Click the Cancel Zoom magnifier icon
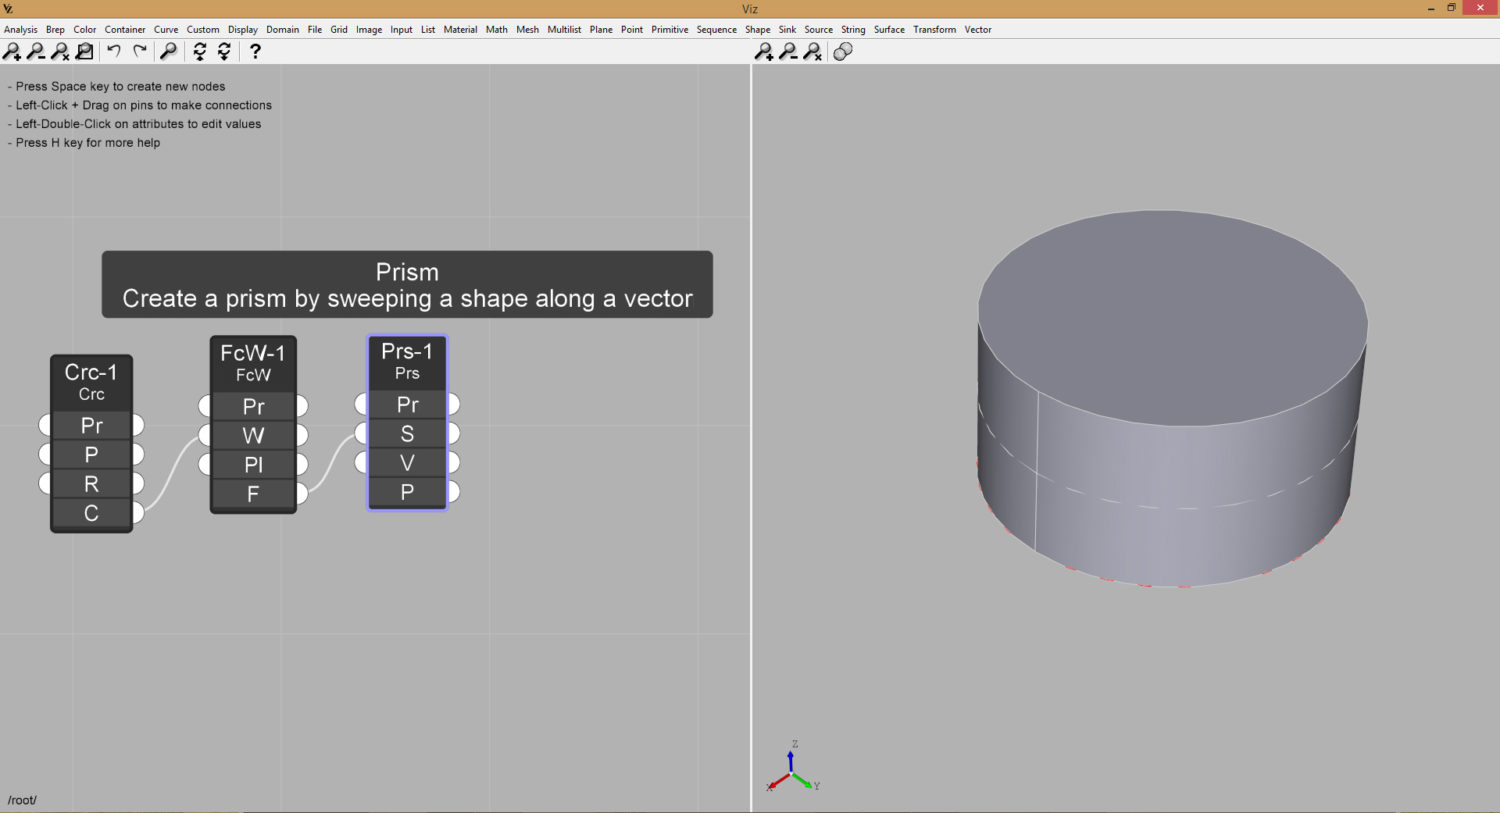 point(59,51)
